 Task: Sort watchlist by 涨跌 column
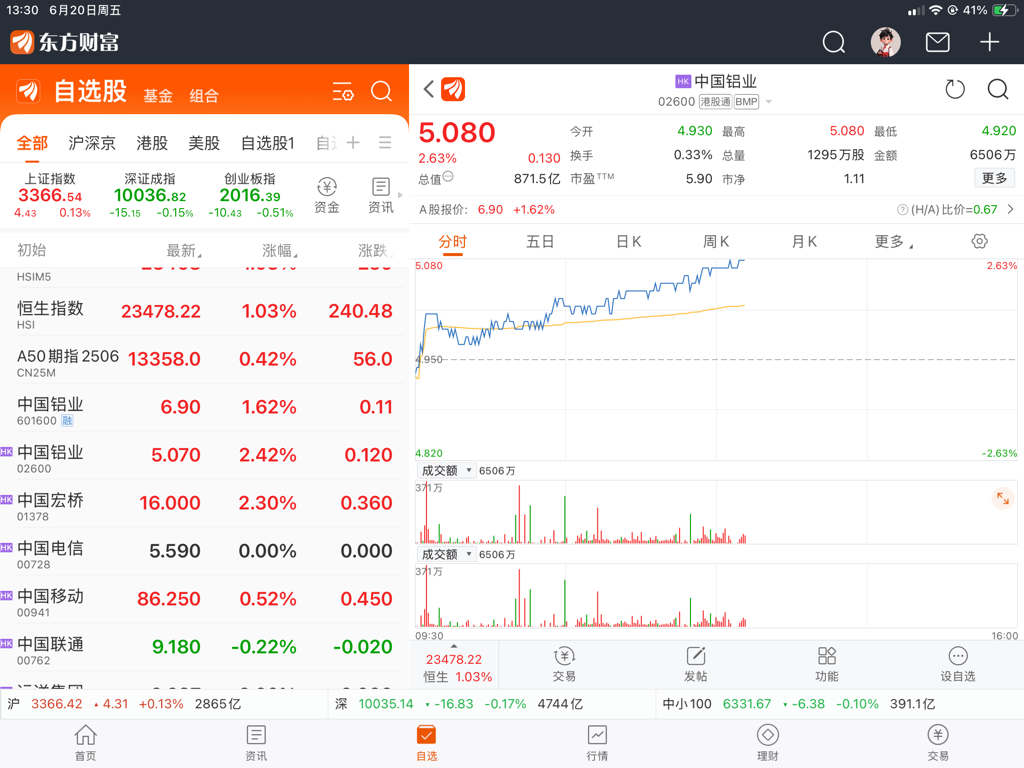(x=375, y=250)
